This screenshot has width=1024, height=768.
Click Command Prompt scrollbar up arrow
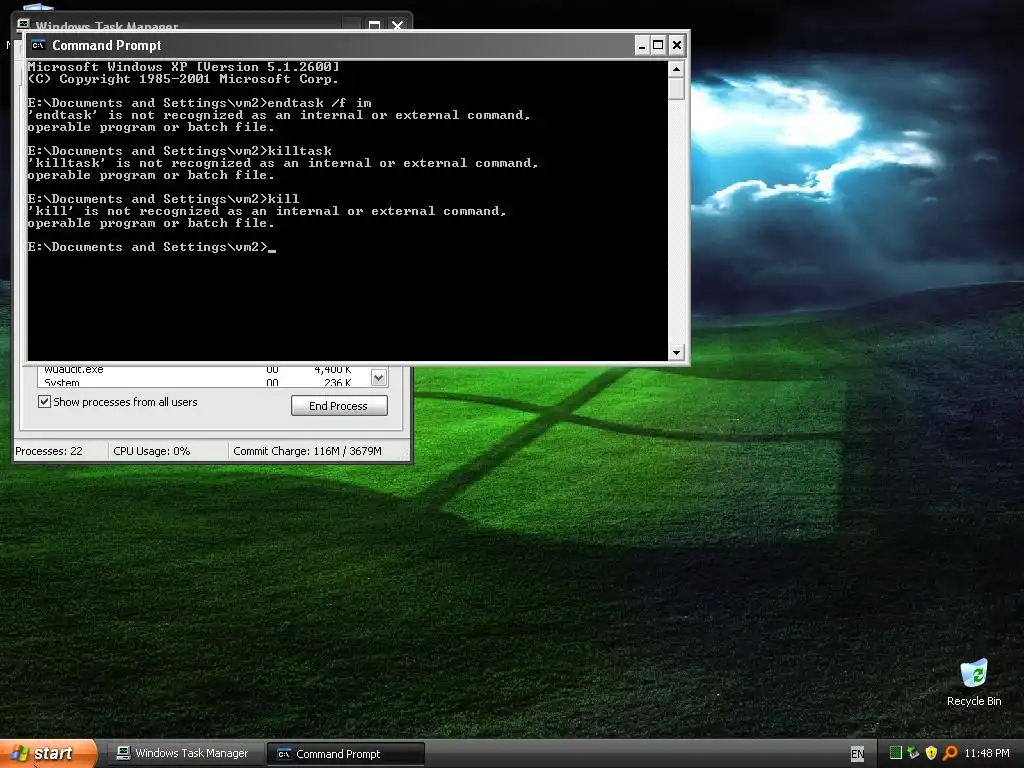[x=676, y=69]
